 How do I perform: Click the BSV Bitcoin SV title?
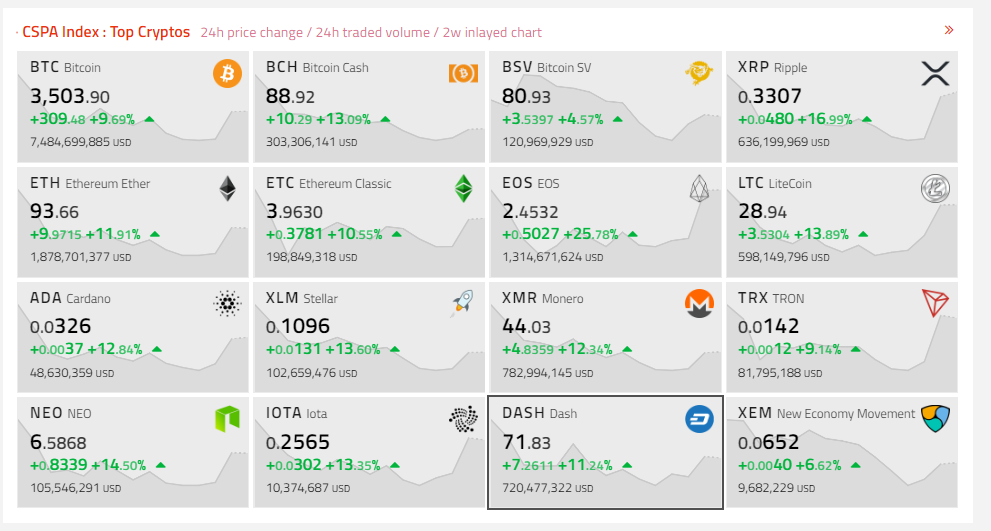point(547,67)
